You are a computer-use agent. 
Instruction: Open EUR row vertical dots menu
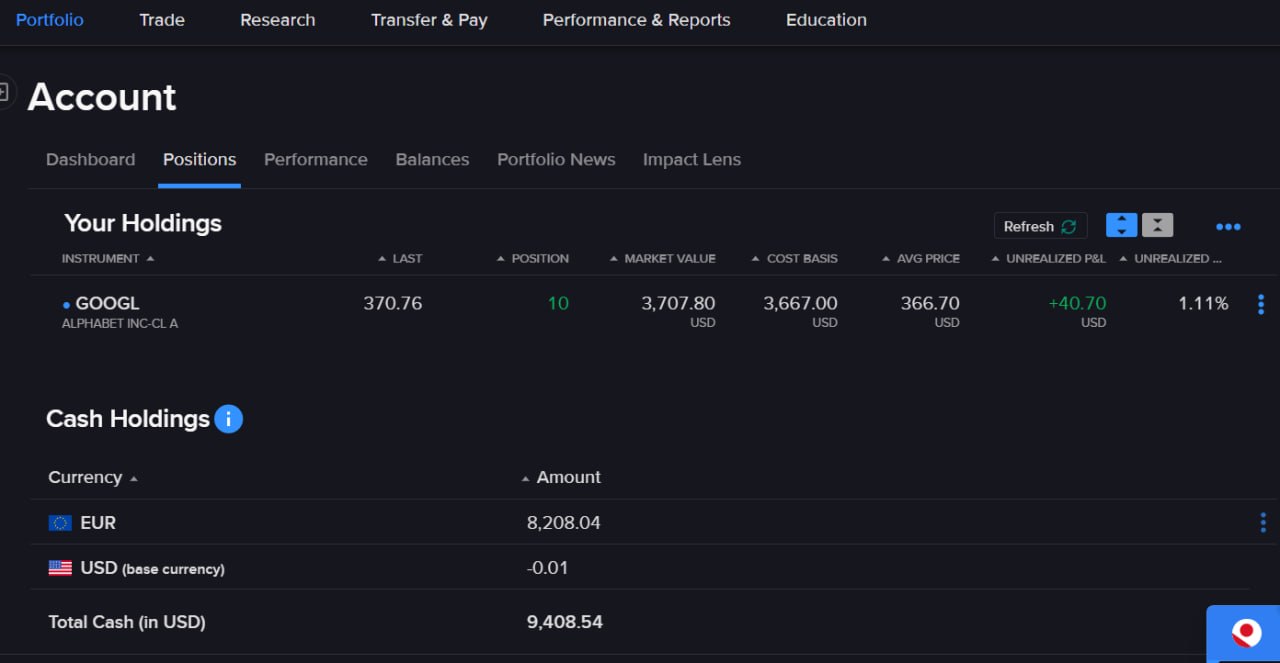[x=1262, y=522]
